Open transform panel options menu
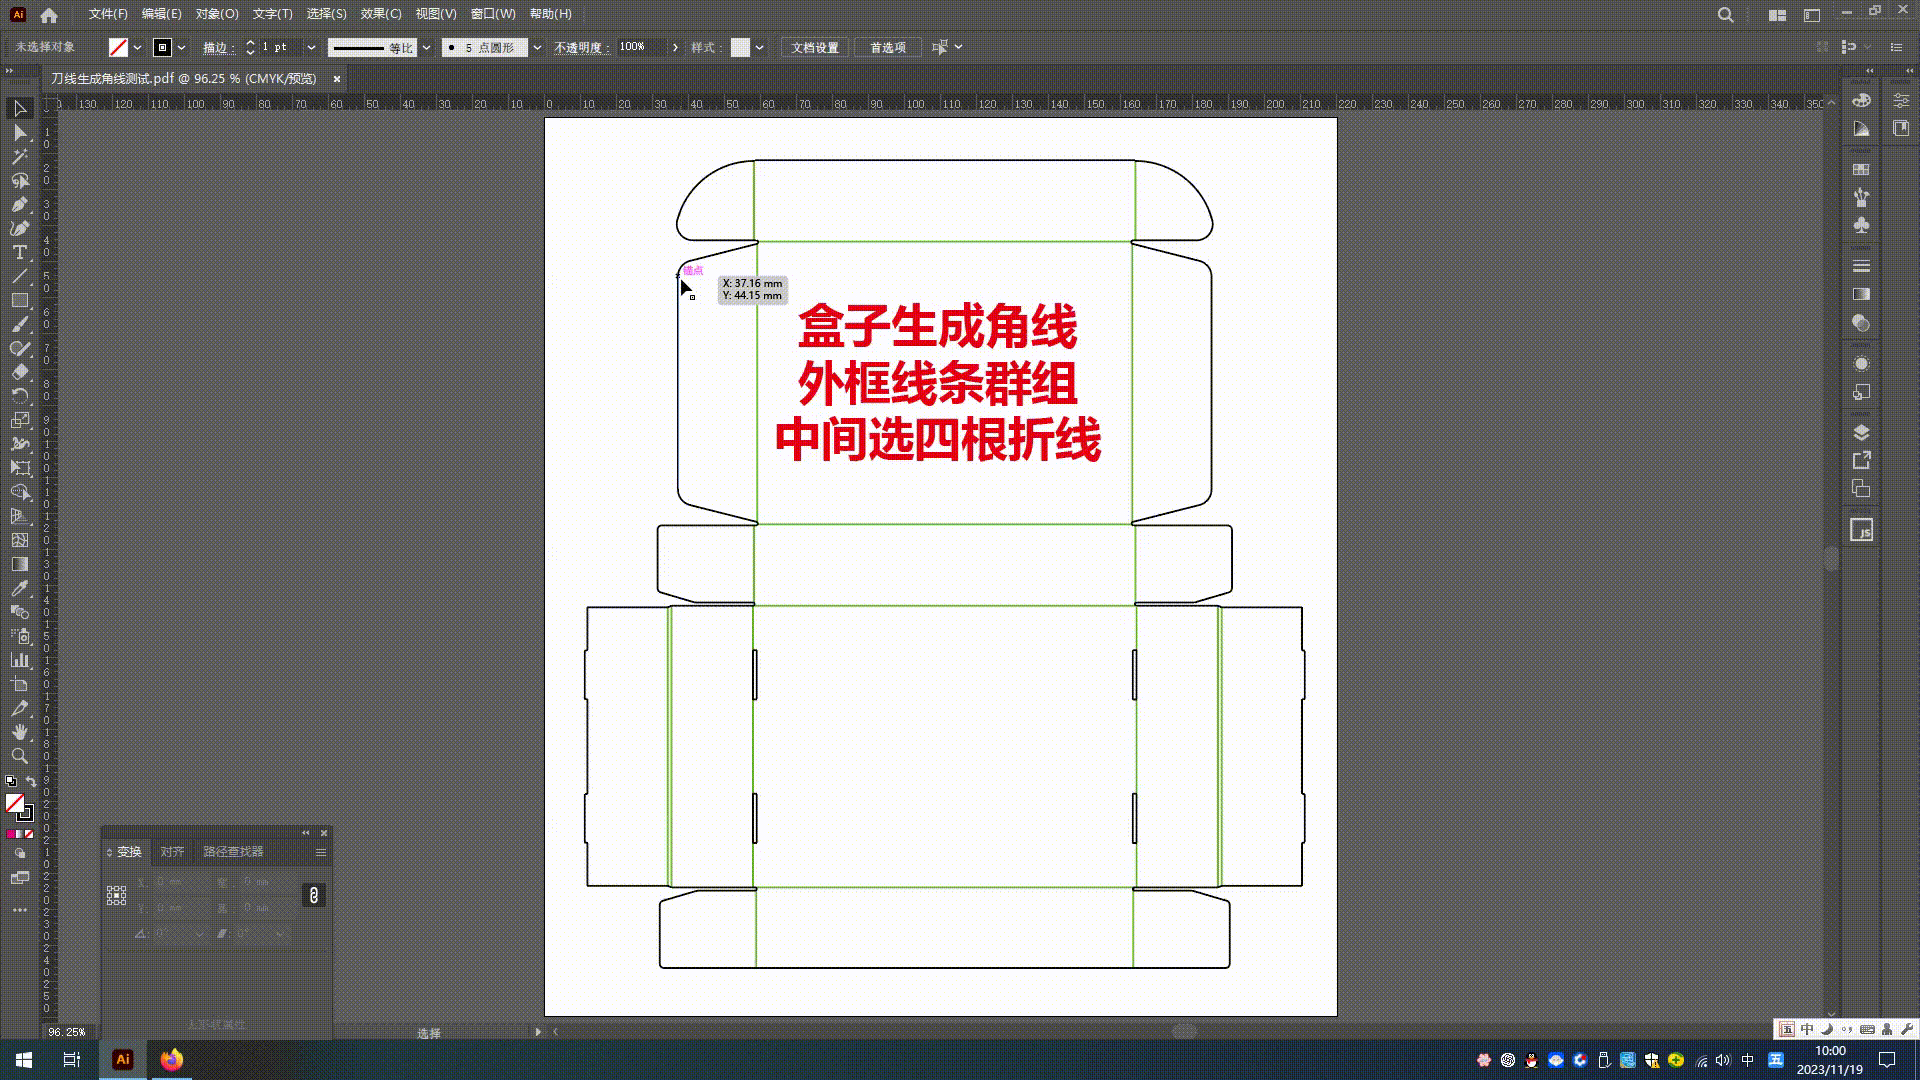The image size is (1920, 1080). pyautogui.click(x=321, y=852)
